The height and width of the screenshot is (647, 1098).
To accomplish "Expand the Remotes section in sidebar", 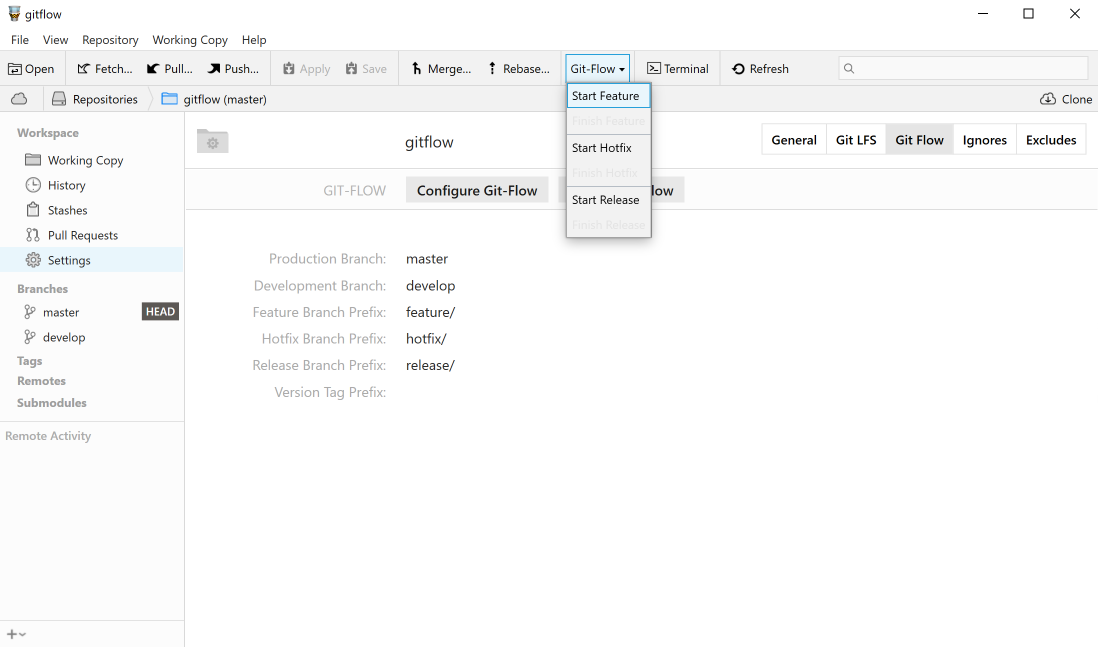I will 41,381.
